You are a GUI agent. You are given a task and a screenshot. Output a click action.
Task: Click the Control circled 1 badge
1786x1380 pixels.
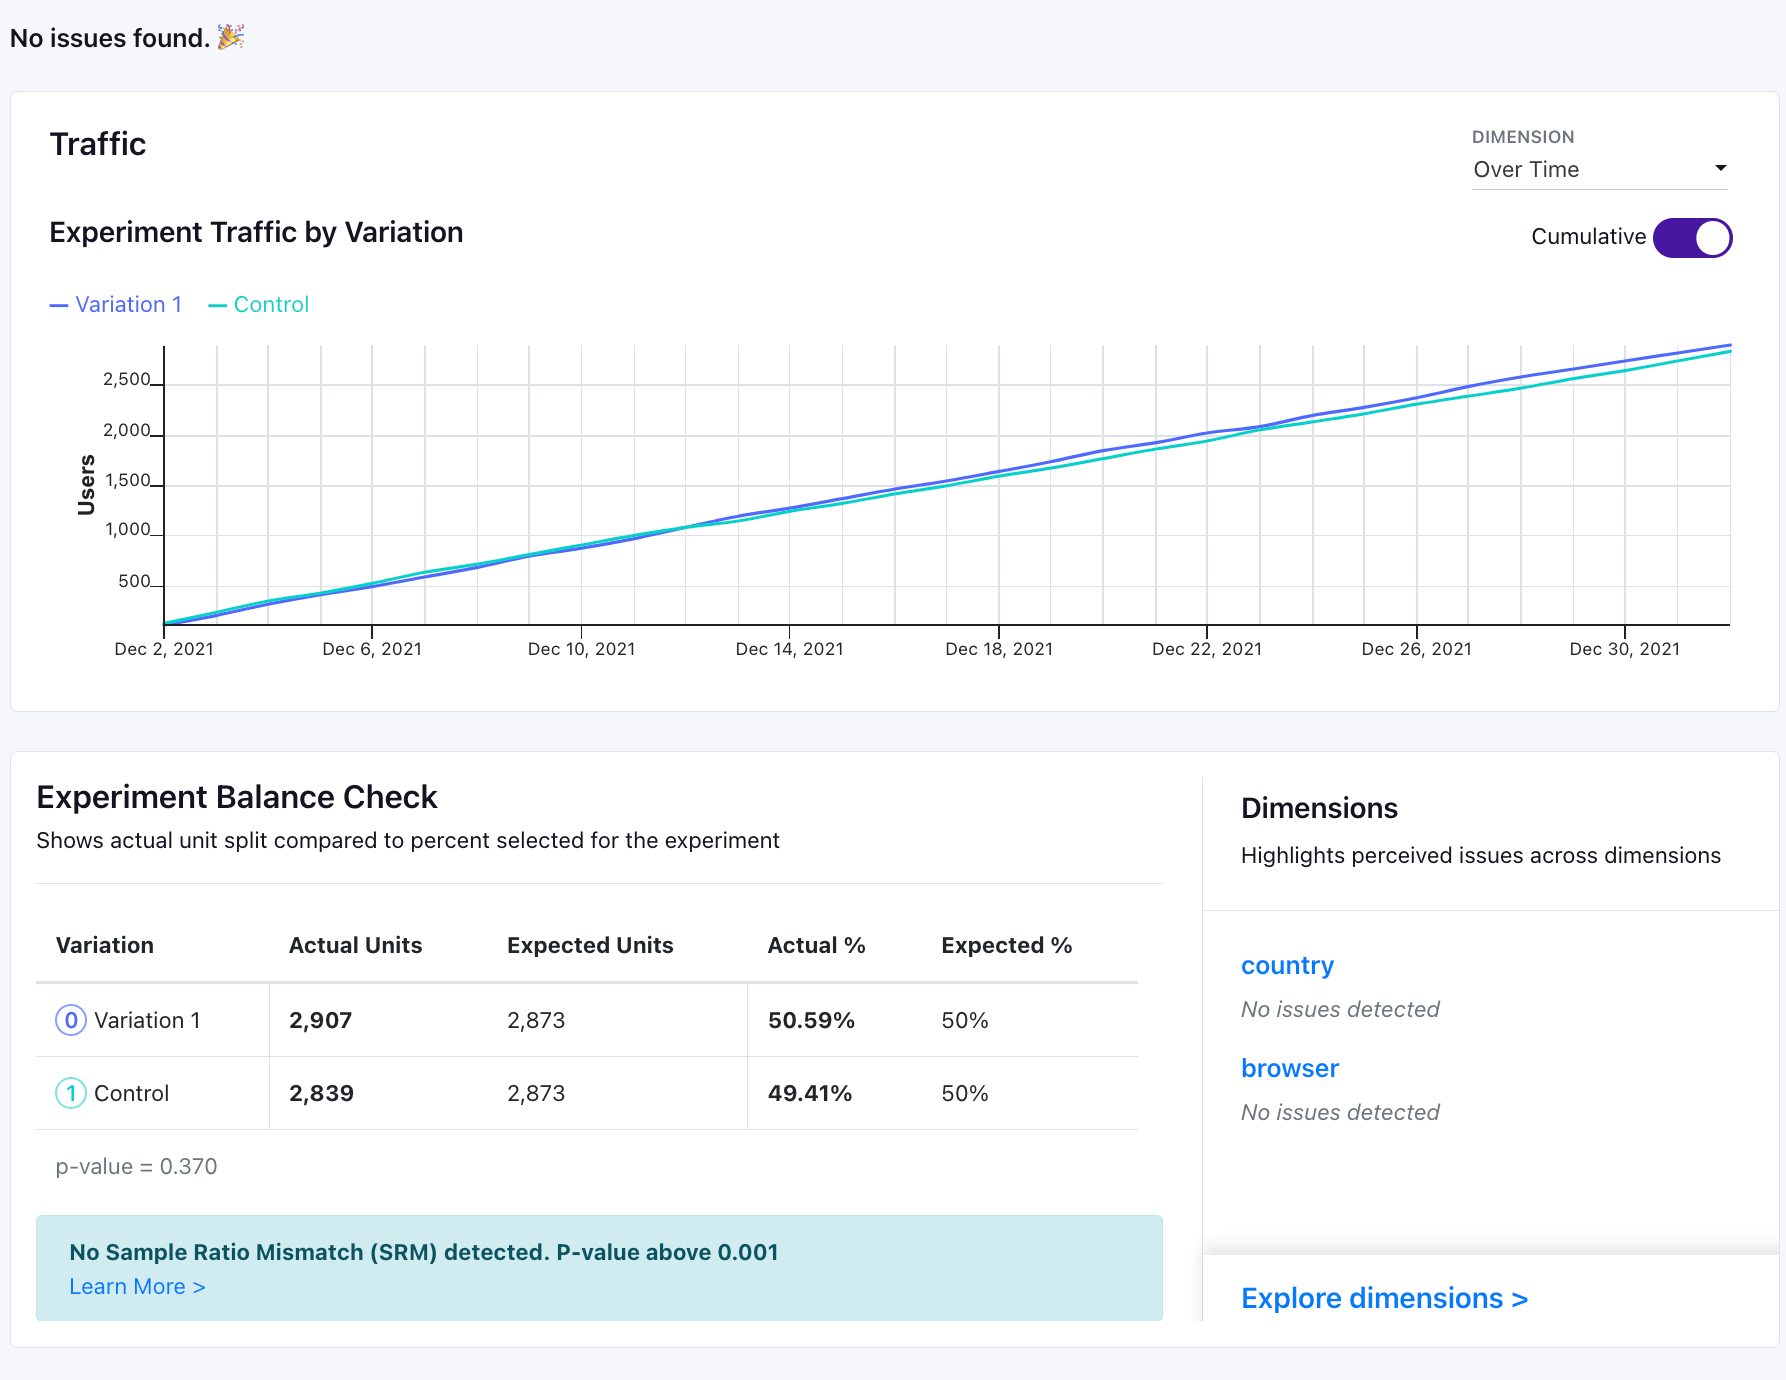click(71, 1093)
